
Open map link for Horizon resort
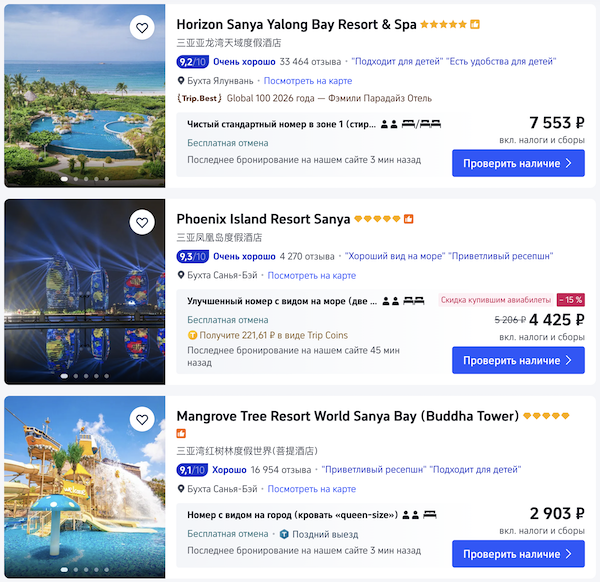click(309, 80)
